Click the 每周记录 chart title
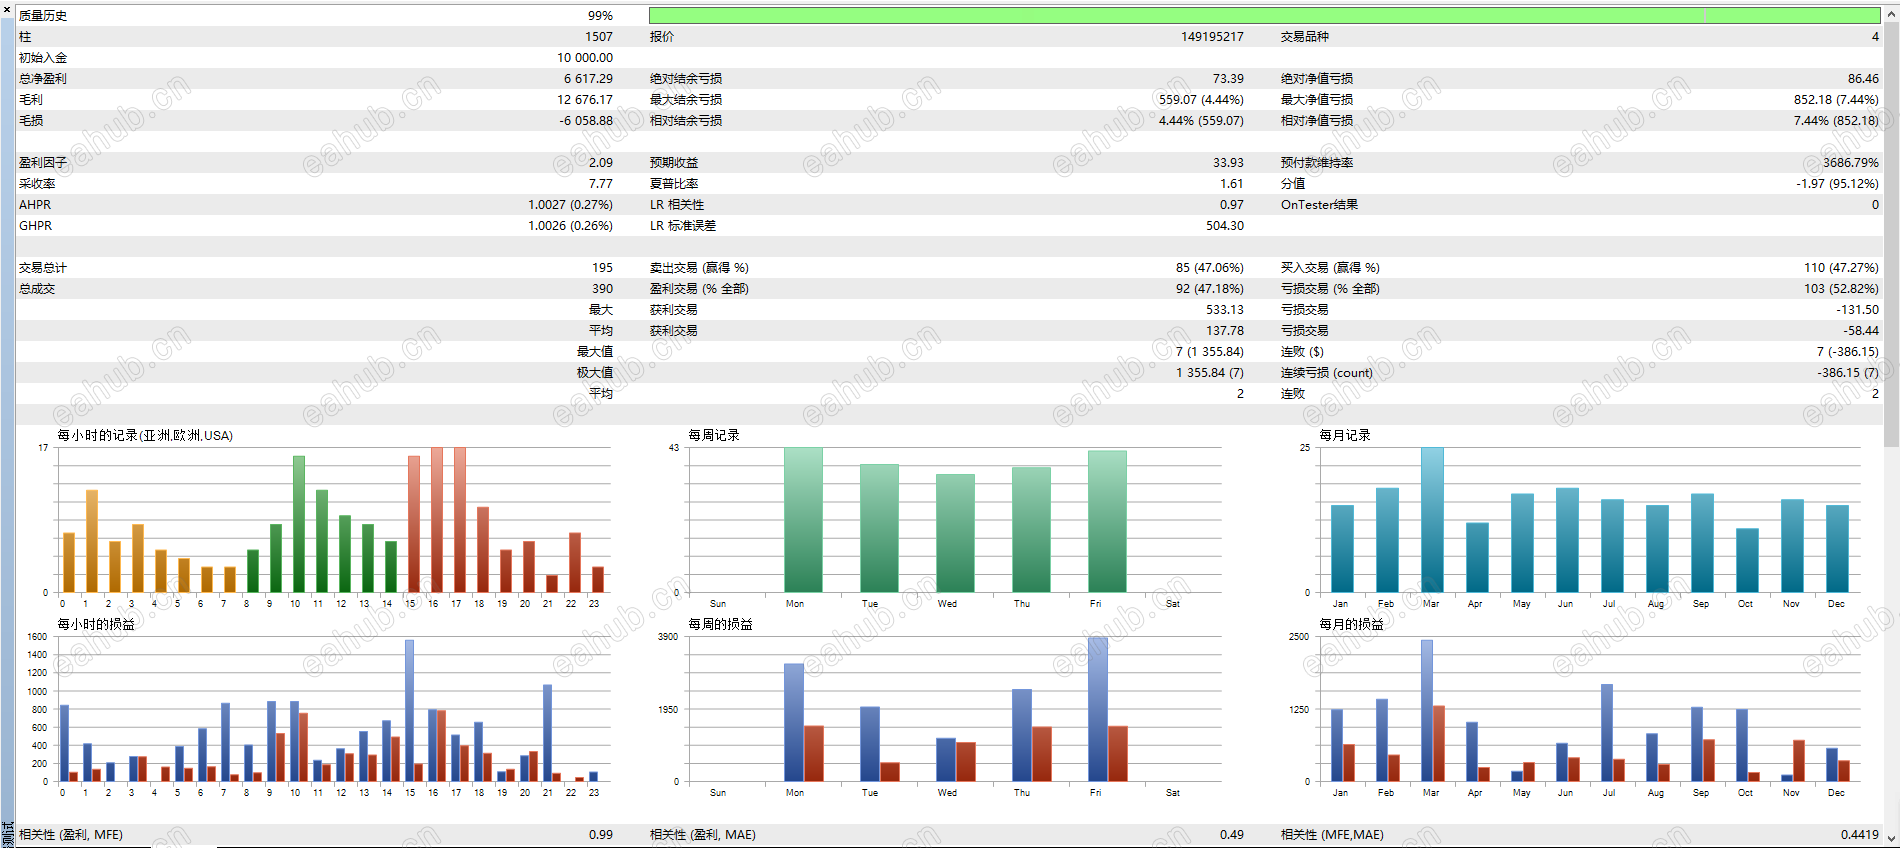This screenshot has height=848, width=1900. point(714,436)
